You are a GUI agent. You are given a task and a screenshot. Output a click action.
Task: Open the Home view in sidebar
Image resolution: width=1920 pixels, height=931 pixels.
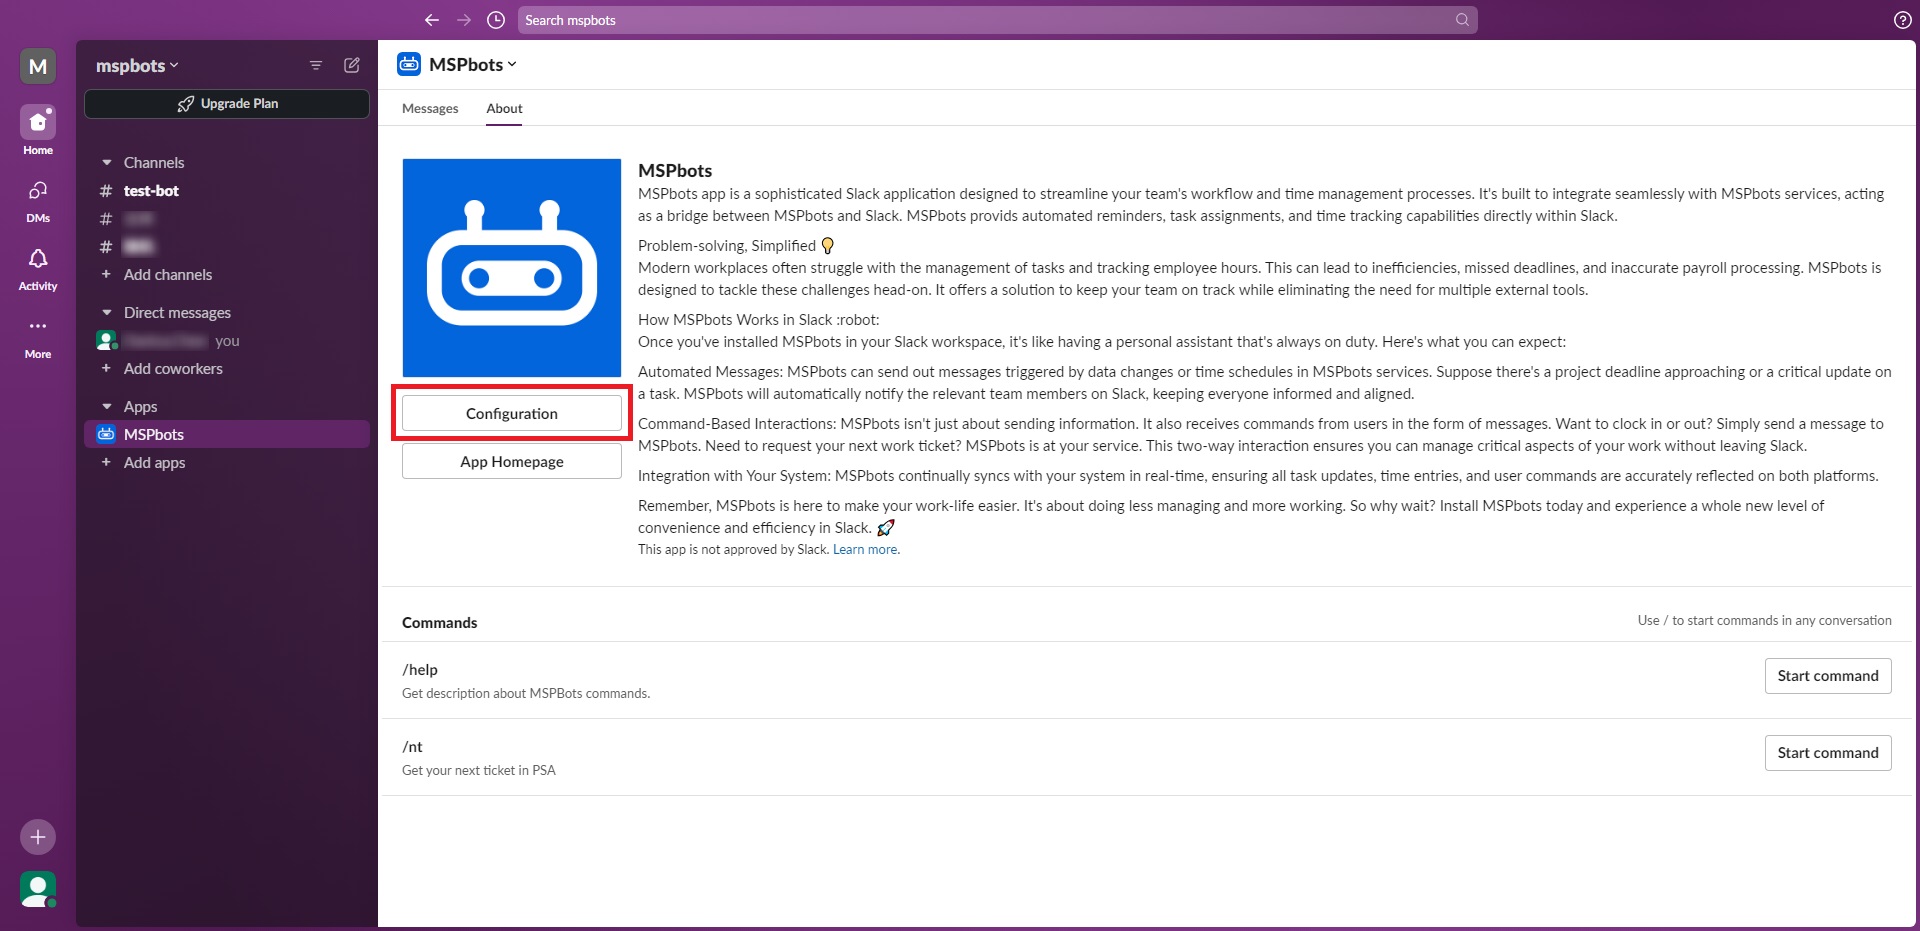[x=38, y=123]
